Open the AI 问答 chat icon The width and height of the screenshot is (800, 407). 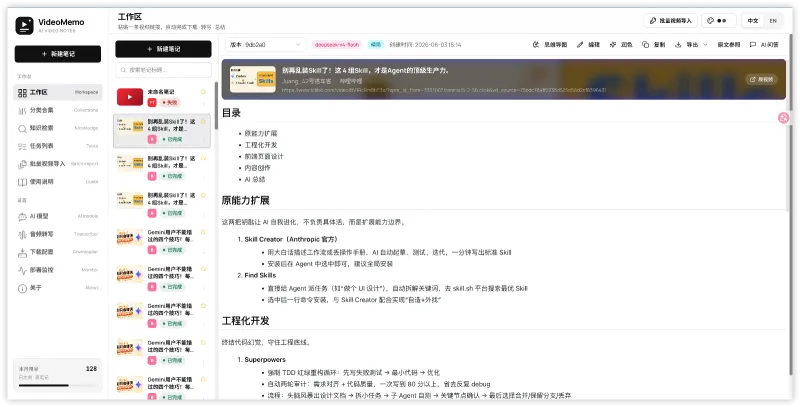[x=753, y=45]
